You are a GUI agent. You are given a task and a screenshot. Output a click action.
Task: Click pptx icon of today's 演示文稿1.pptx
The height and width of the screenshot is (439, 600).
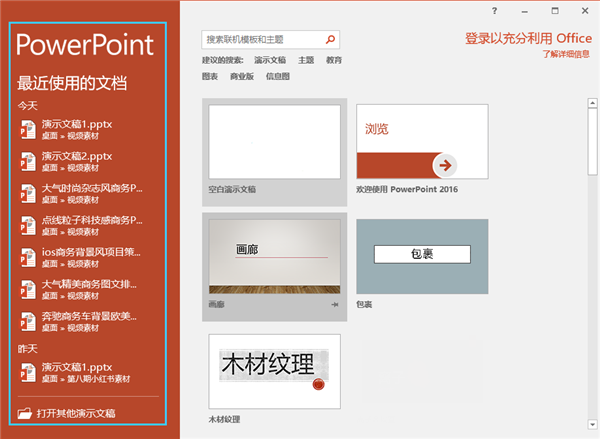[28, 129]
